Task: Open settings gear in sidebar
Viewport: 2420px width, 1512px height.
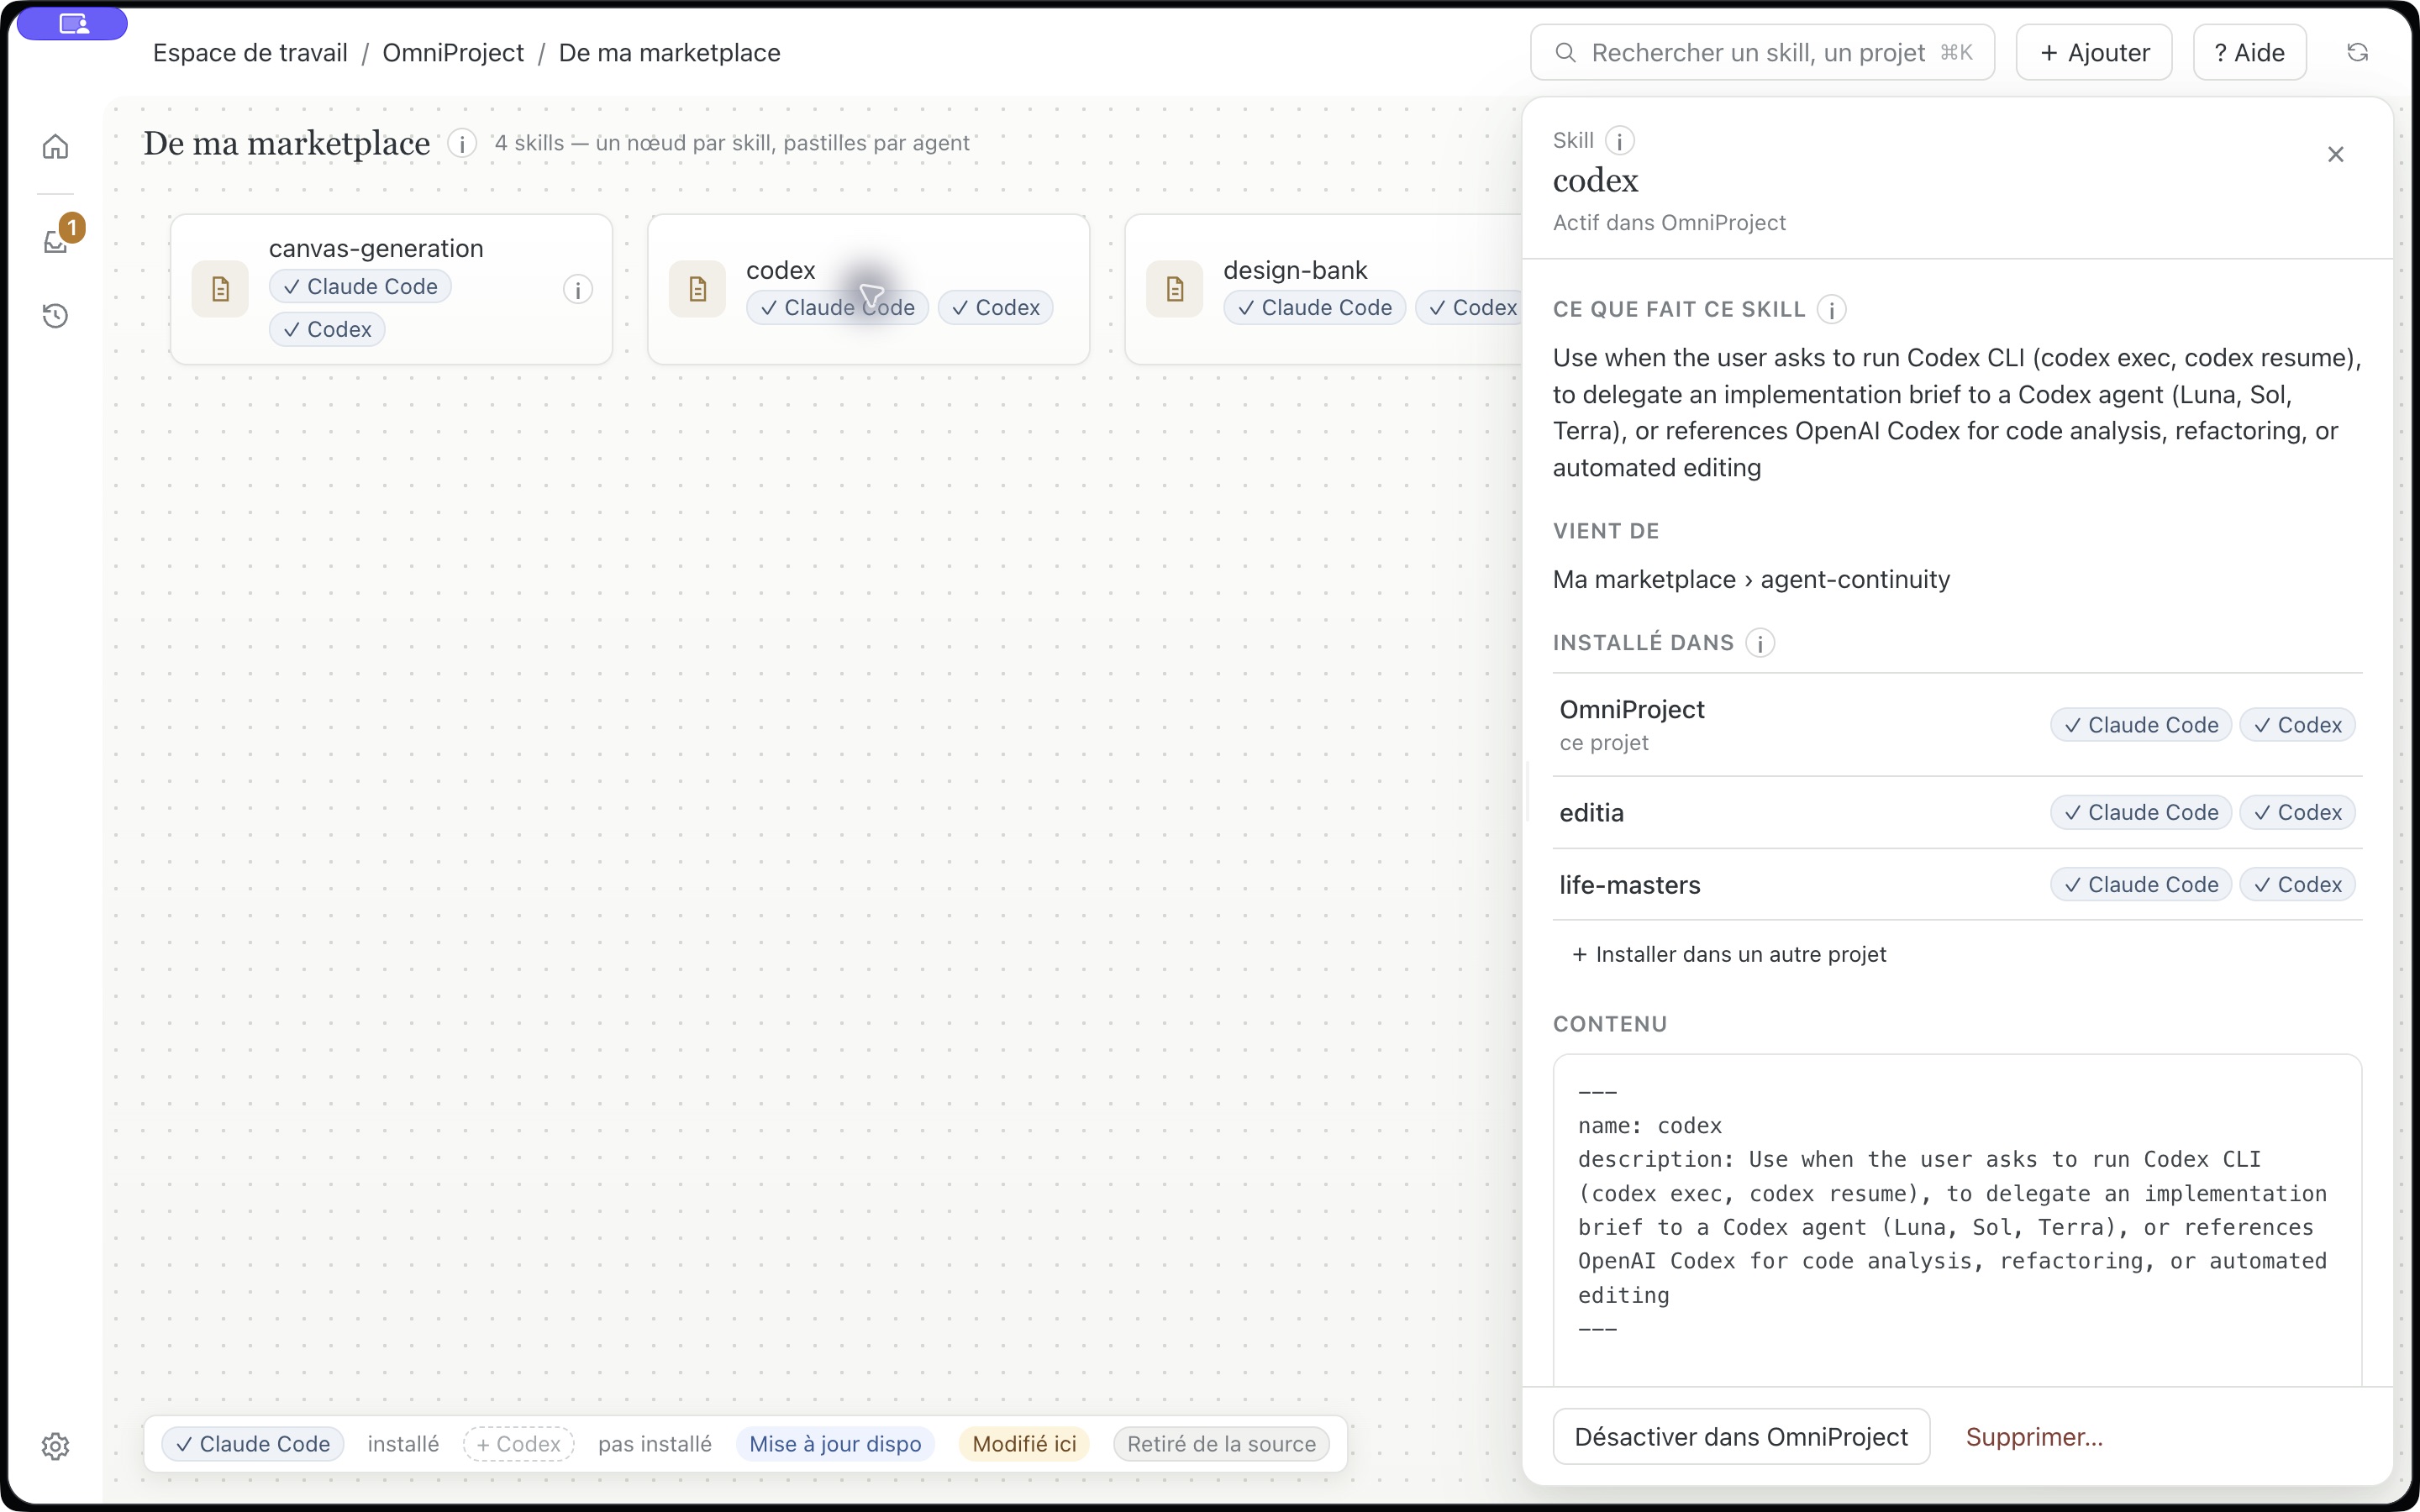Action: click(x=56, y=1446)
